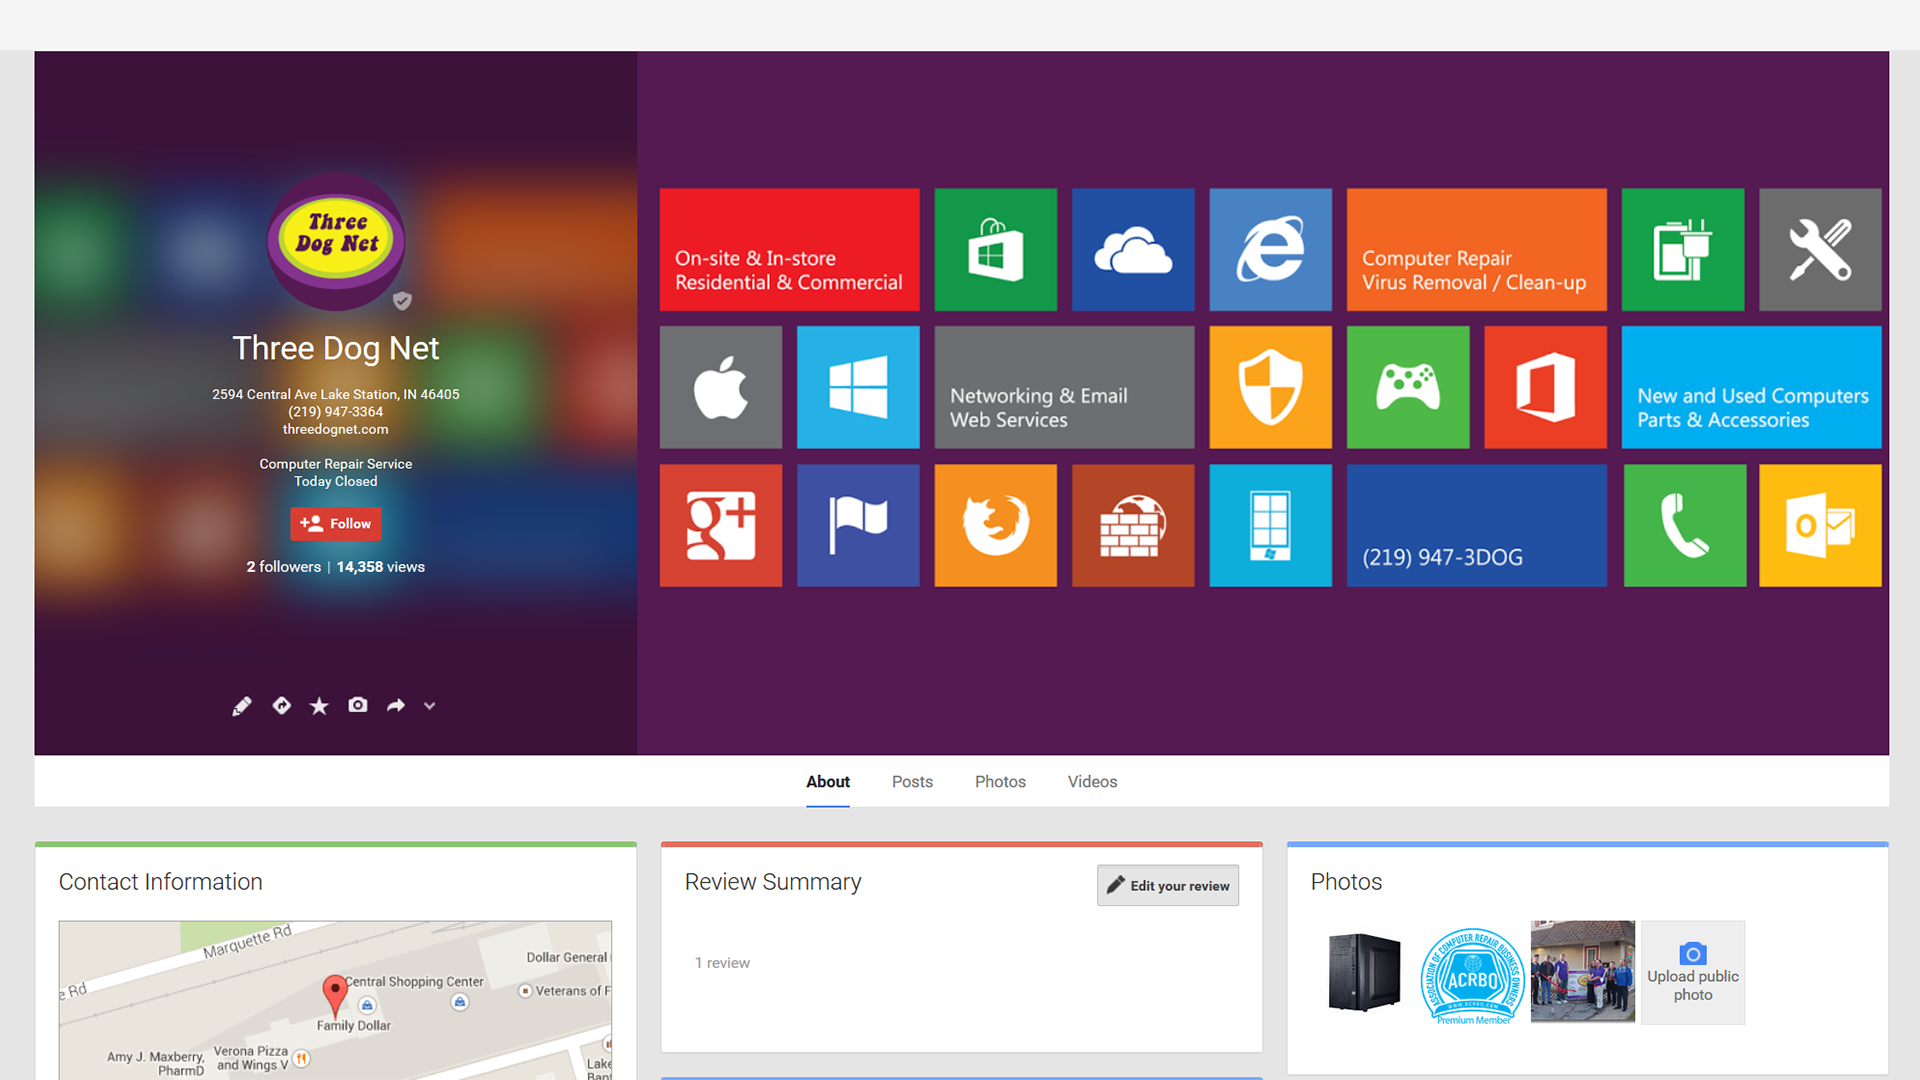1920x1080 pixels.
Task: Click the wrench and screwdriver tools tile
Action: point(1820,250)
